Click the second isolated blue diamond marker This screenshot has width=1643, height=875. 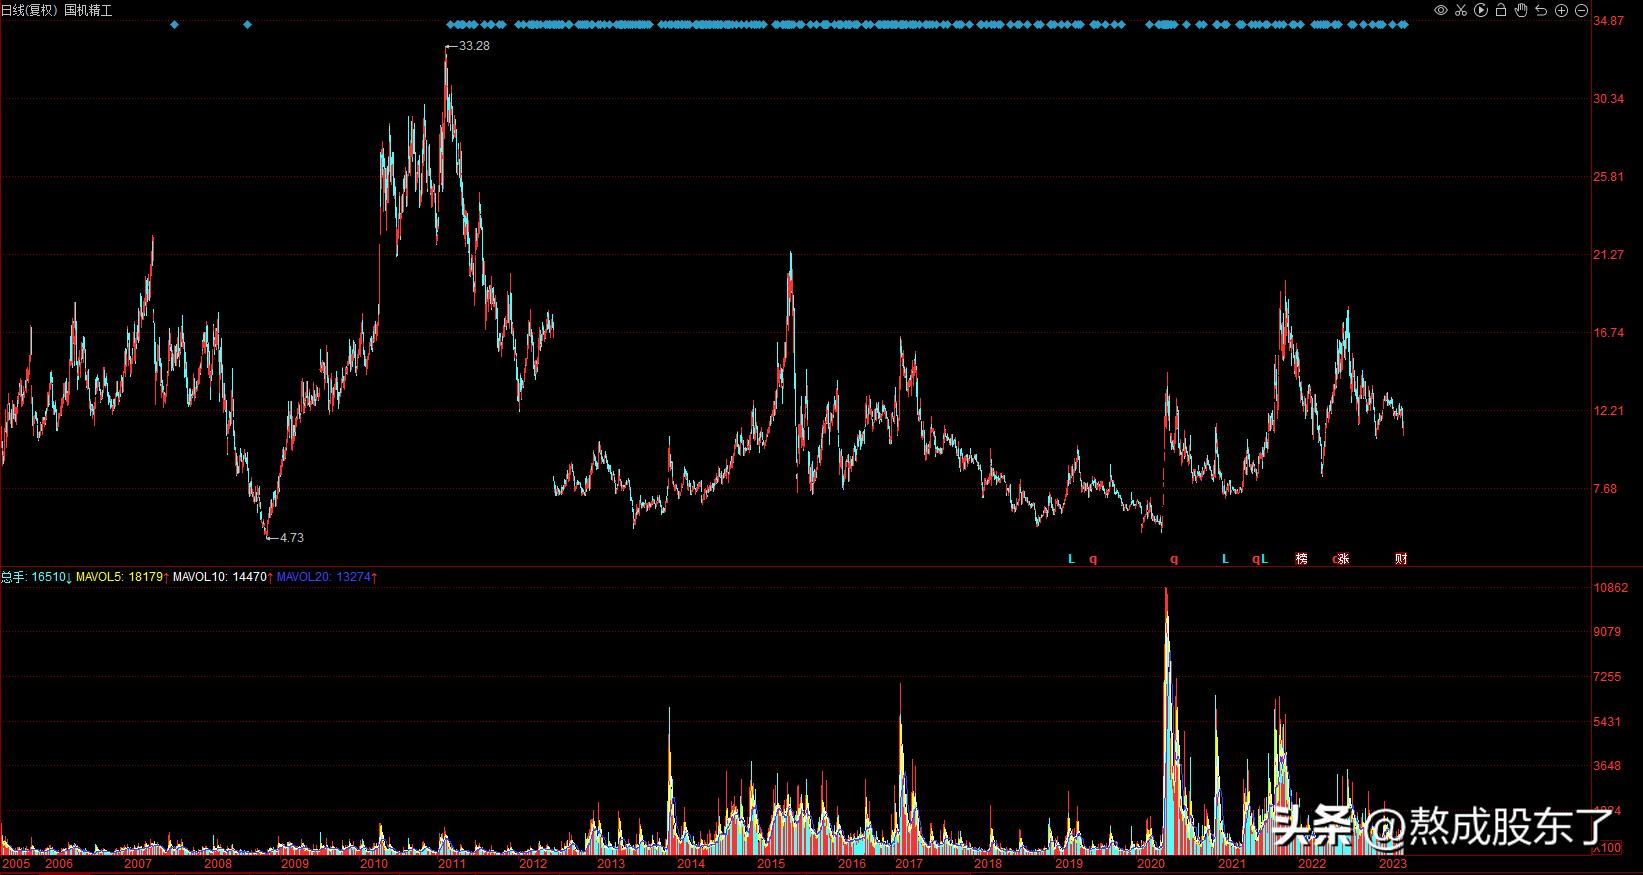point(248,25)
